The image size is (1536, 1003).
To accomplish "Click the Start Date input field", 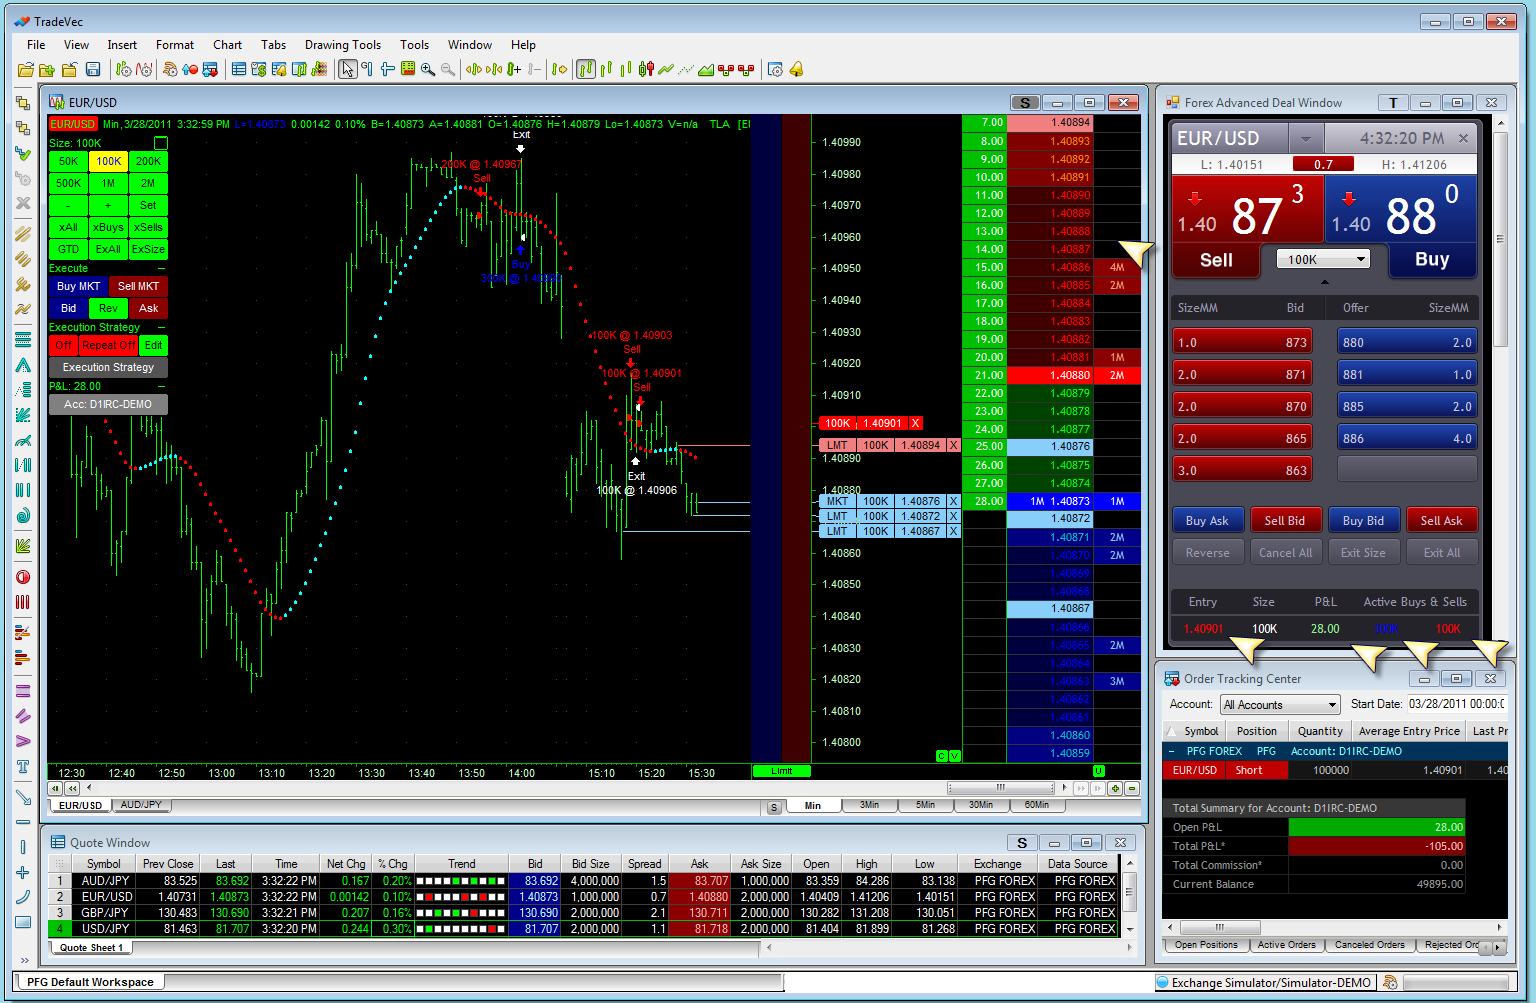I will [x=1457, y=704].
